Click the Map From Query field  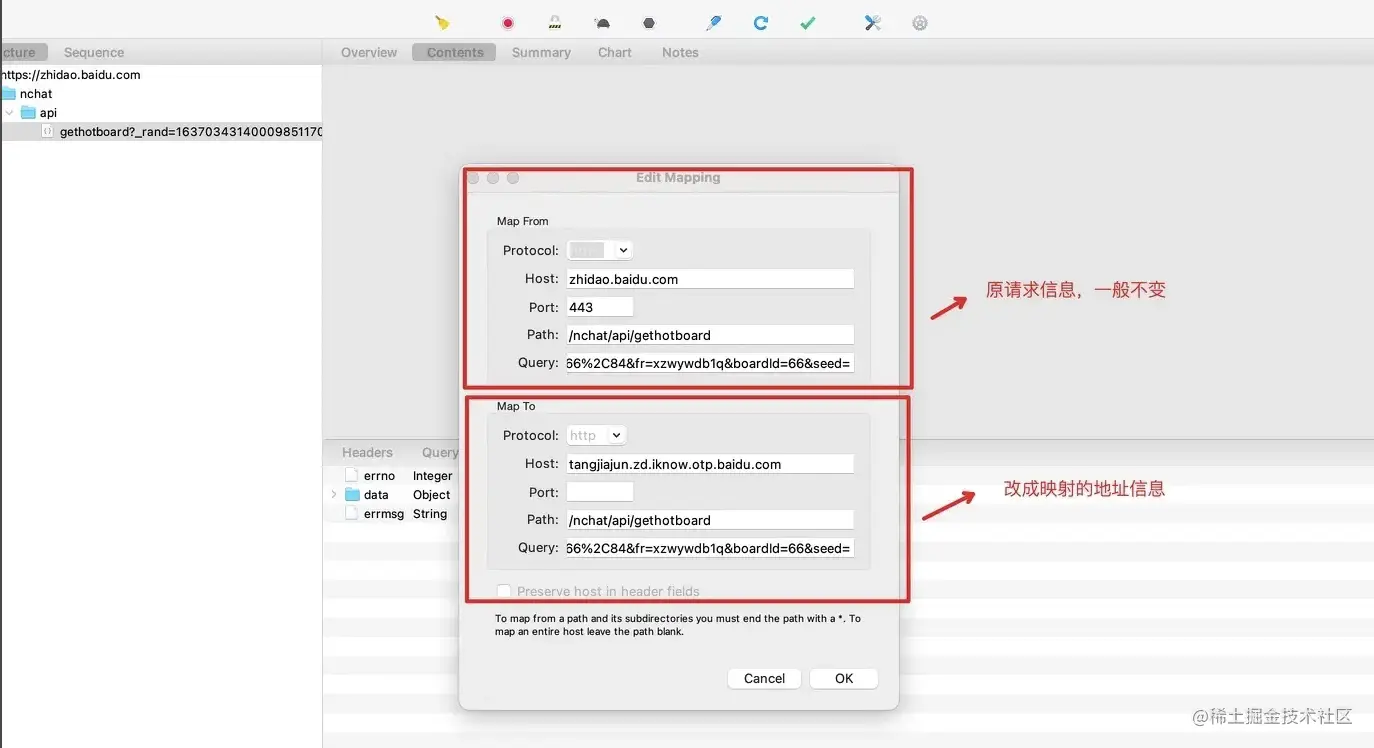pyautogui.click(x=710, y=363)
